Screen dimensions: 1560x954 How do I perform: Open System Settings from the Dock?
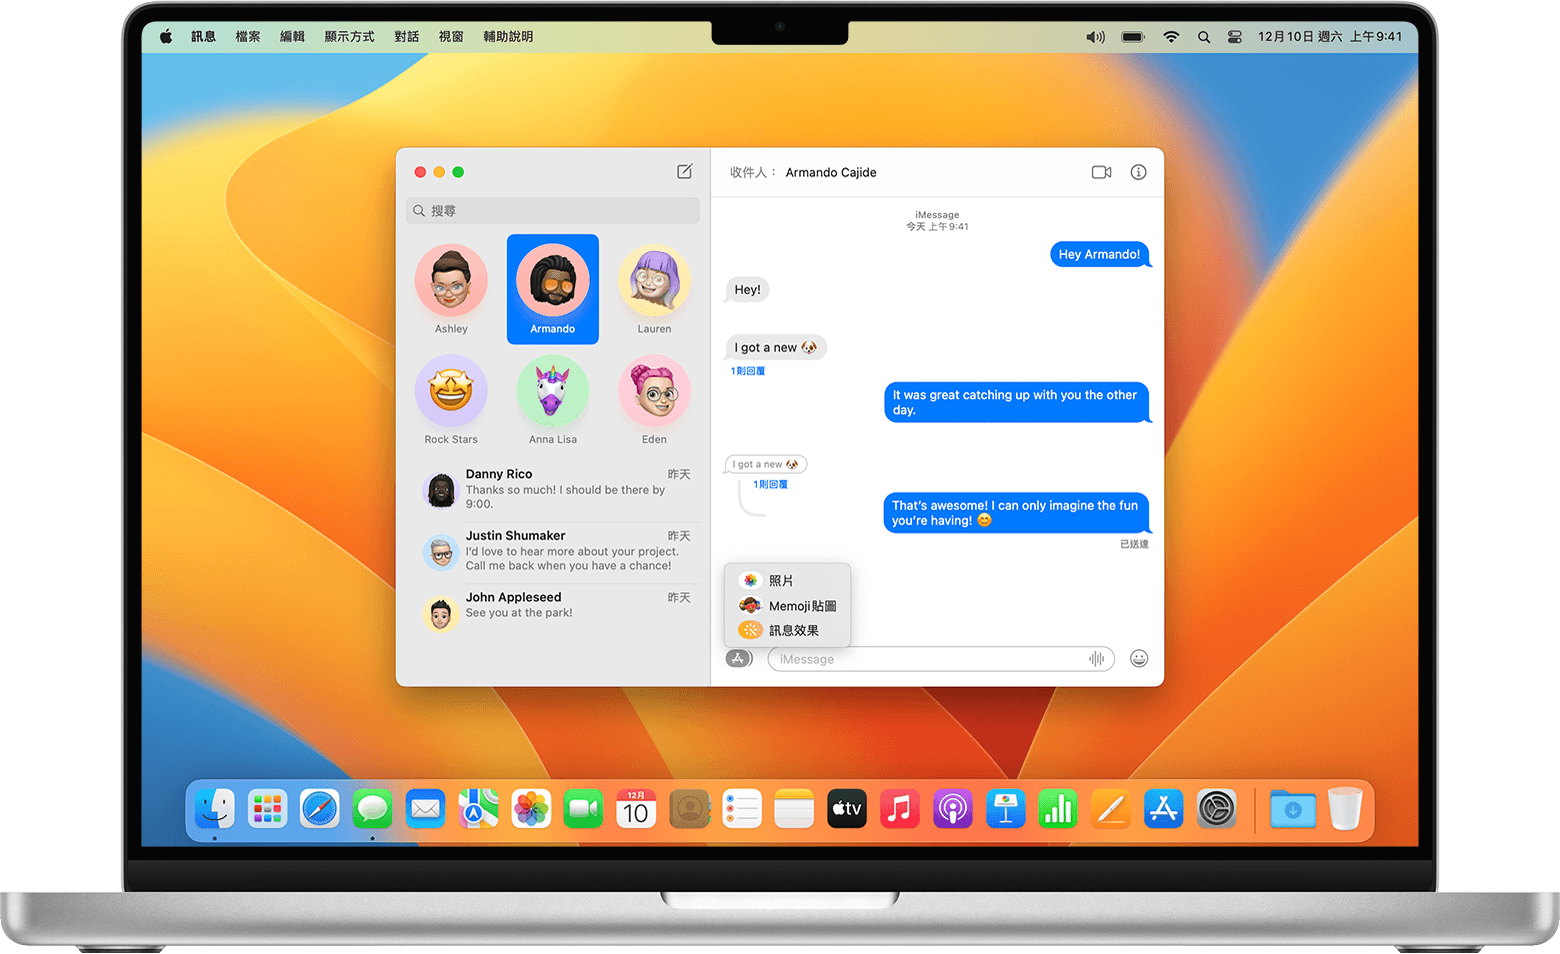pyautogui.click(x=1216, y=808)
